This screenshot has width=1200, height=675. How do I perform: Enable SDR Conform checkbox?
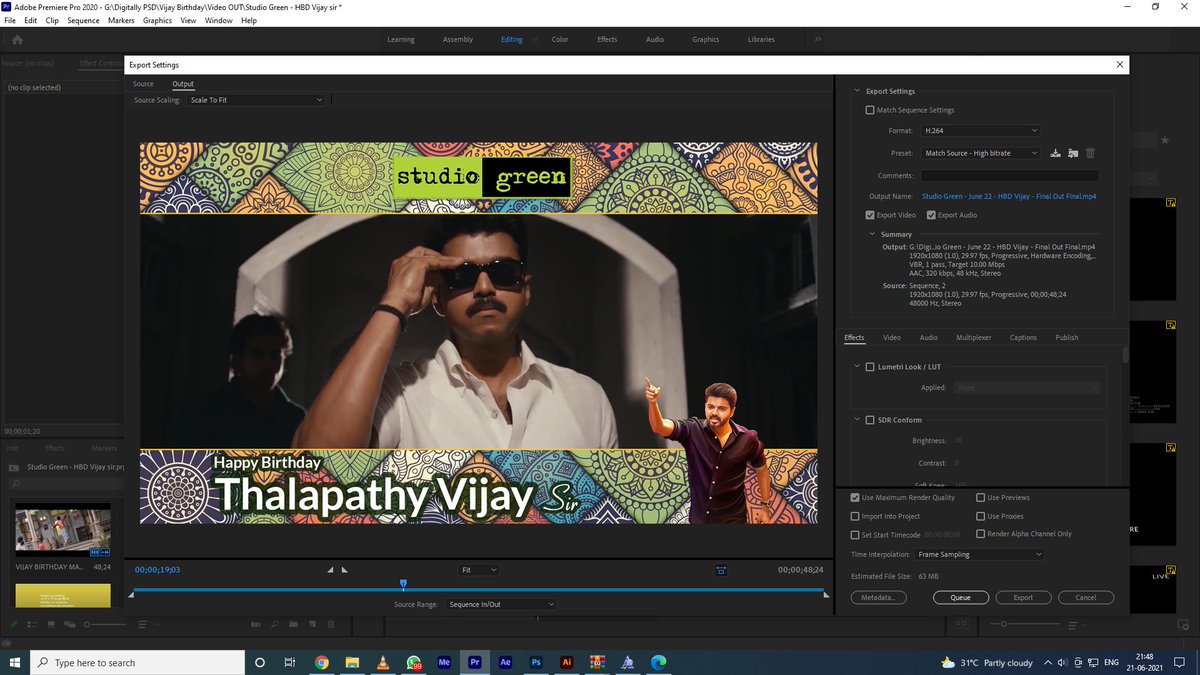[870, 420]
